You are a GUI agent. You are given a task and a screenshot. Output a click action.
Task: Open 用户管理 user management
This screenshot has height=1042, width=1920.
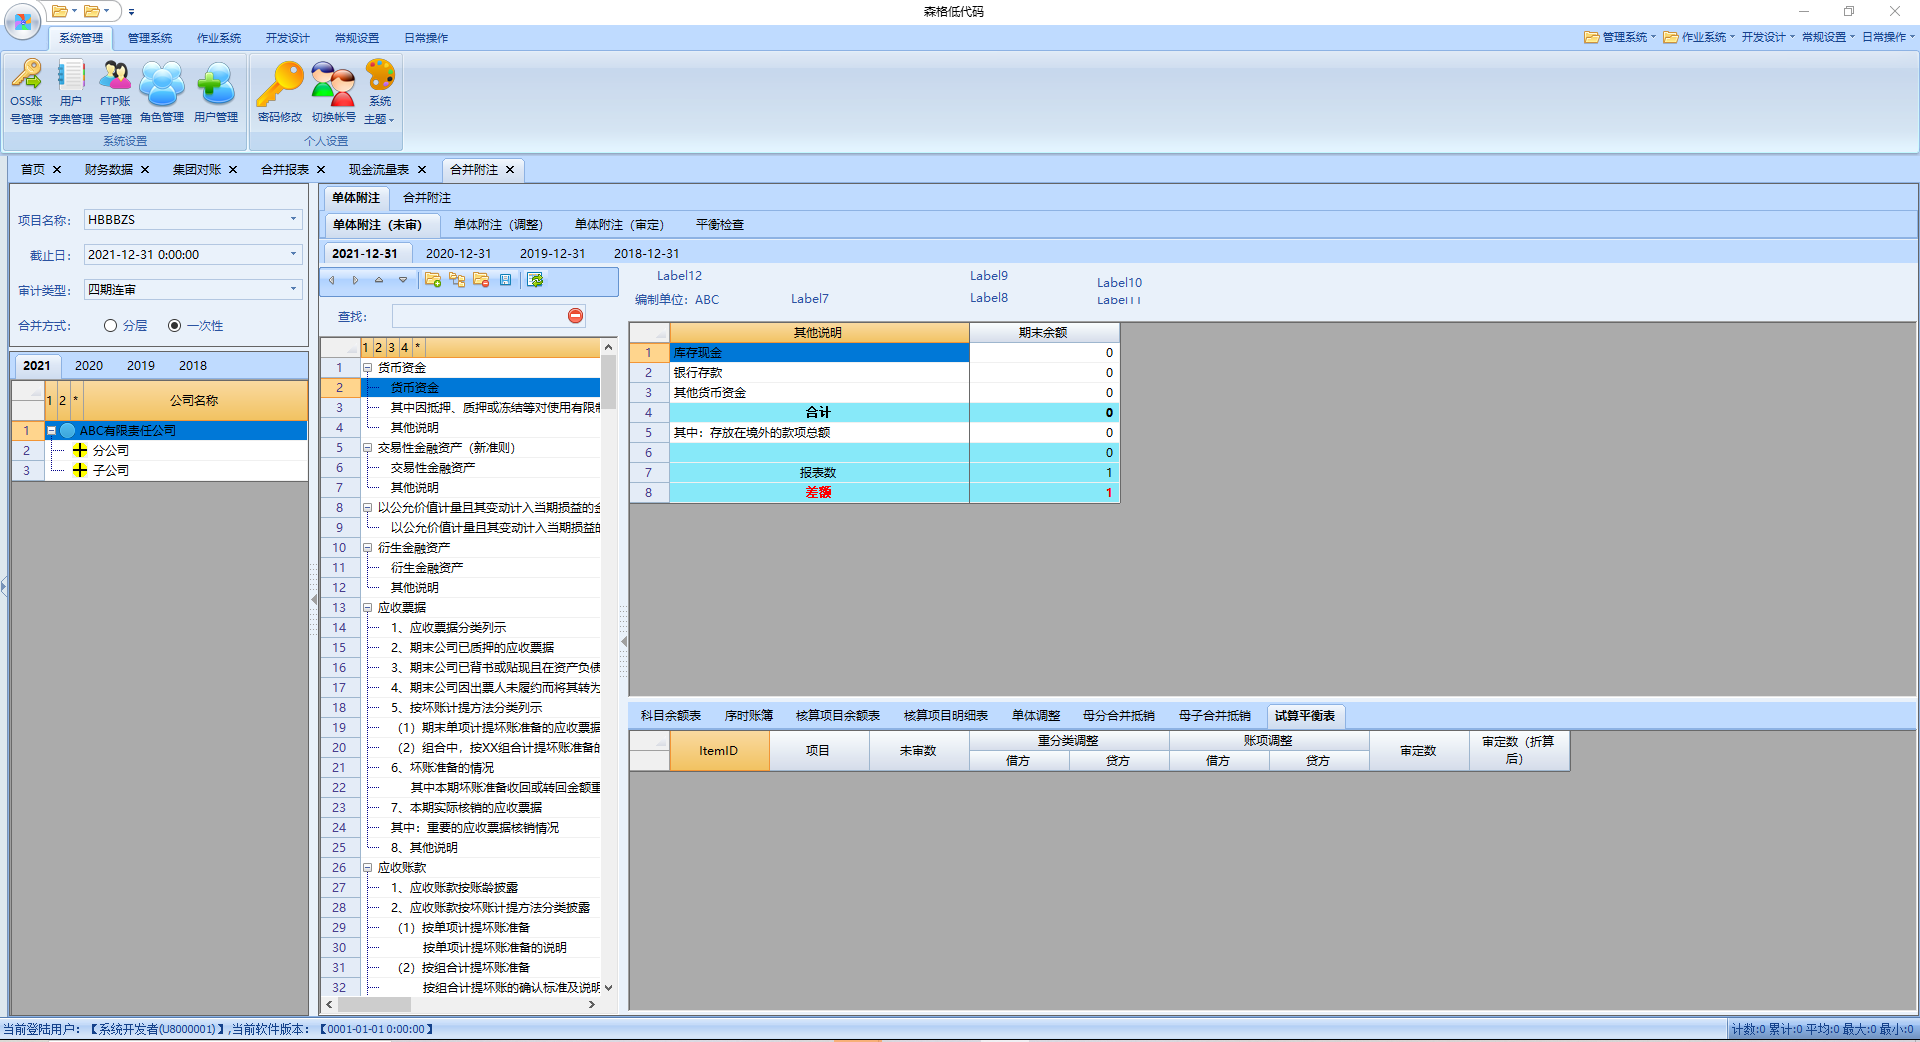coord(216,92)
